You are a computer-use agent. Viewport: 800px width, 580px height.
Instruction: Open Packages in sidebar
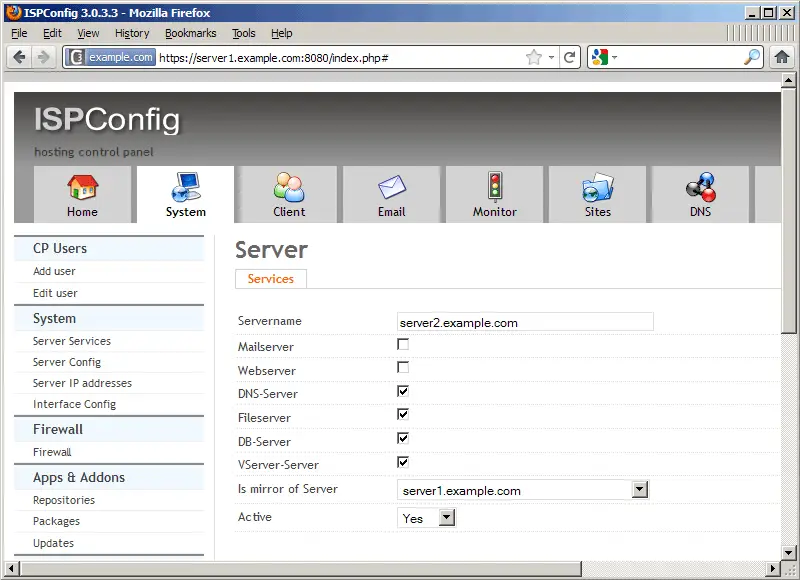[56, 521]
